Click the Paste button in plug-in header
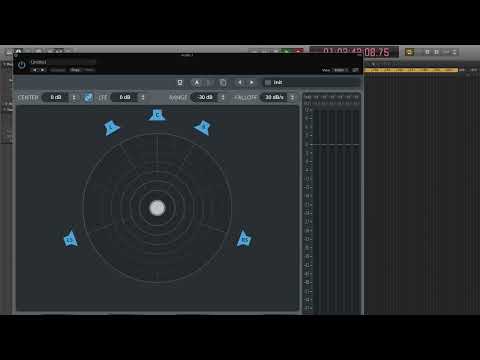Screen dimensions: 480x360 point(89,70)
